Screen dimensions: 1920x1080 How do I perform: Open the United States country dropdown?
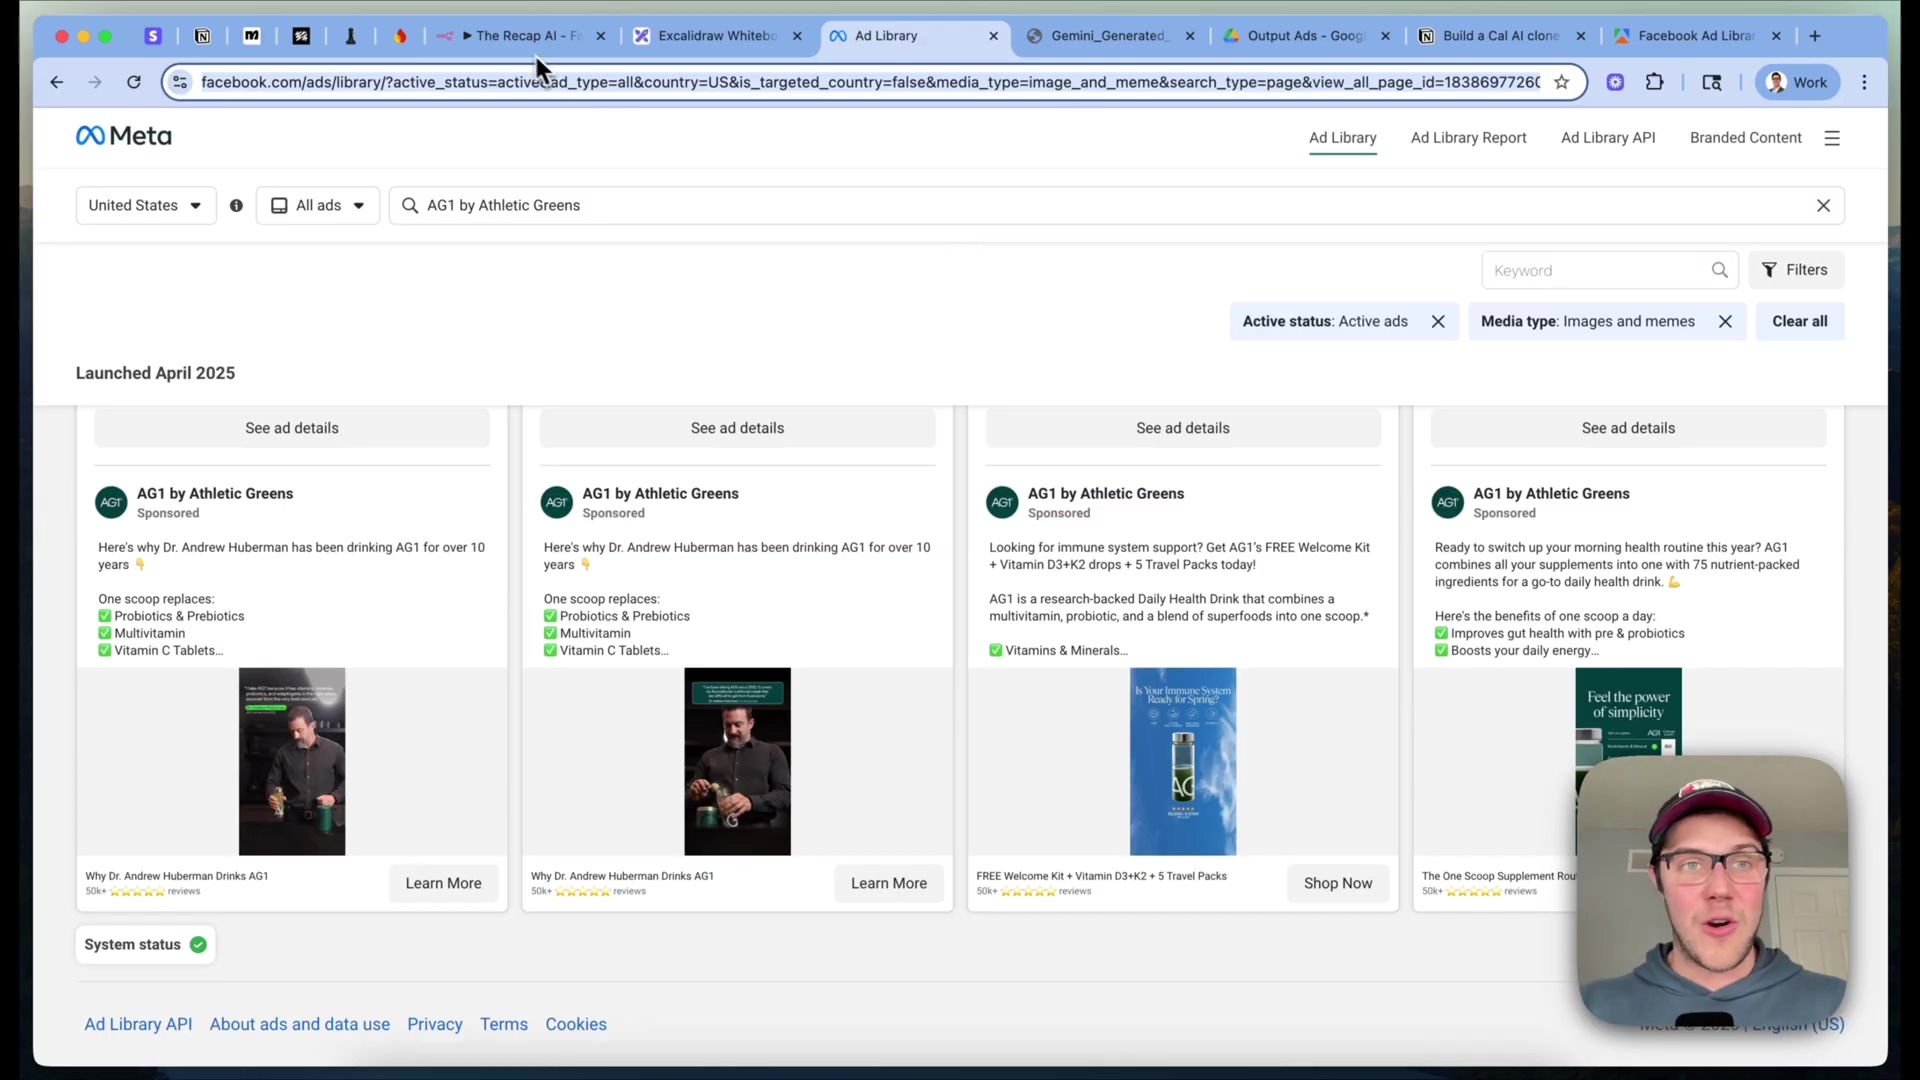pos(146,206)
